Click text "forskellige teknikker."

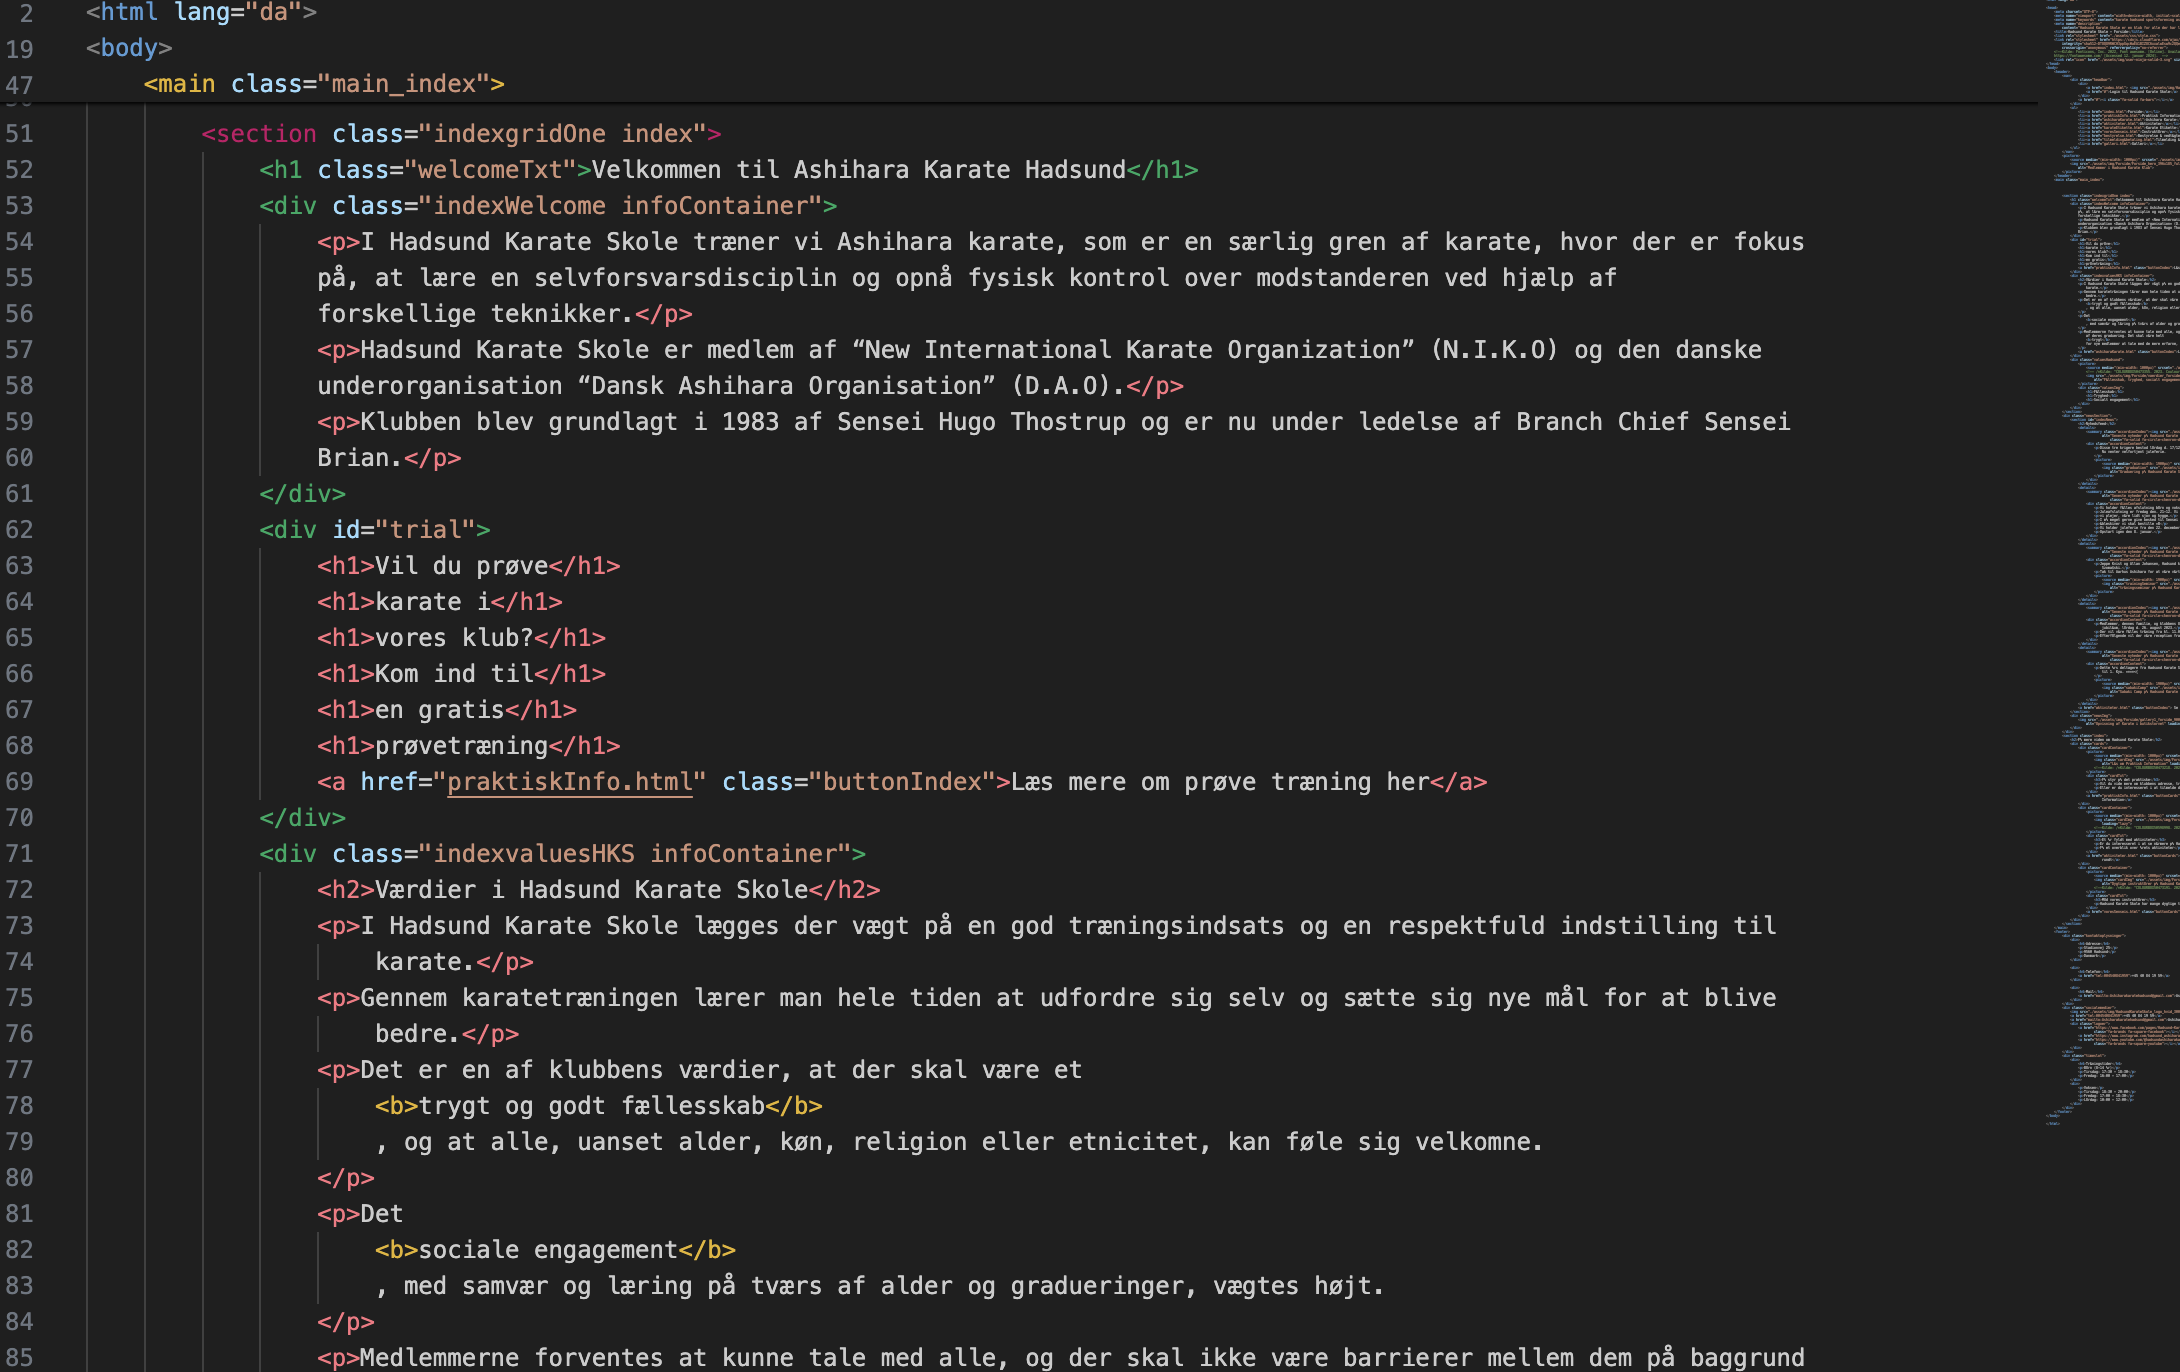coord(476,314)
